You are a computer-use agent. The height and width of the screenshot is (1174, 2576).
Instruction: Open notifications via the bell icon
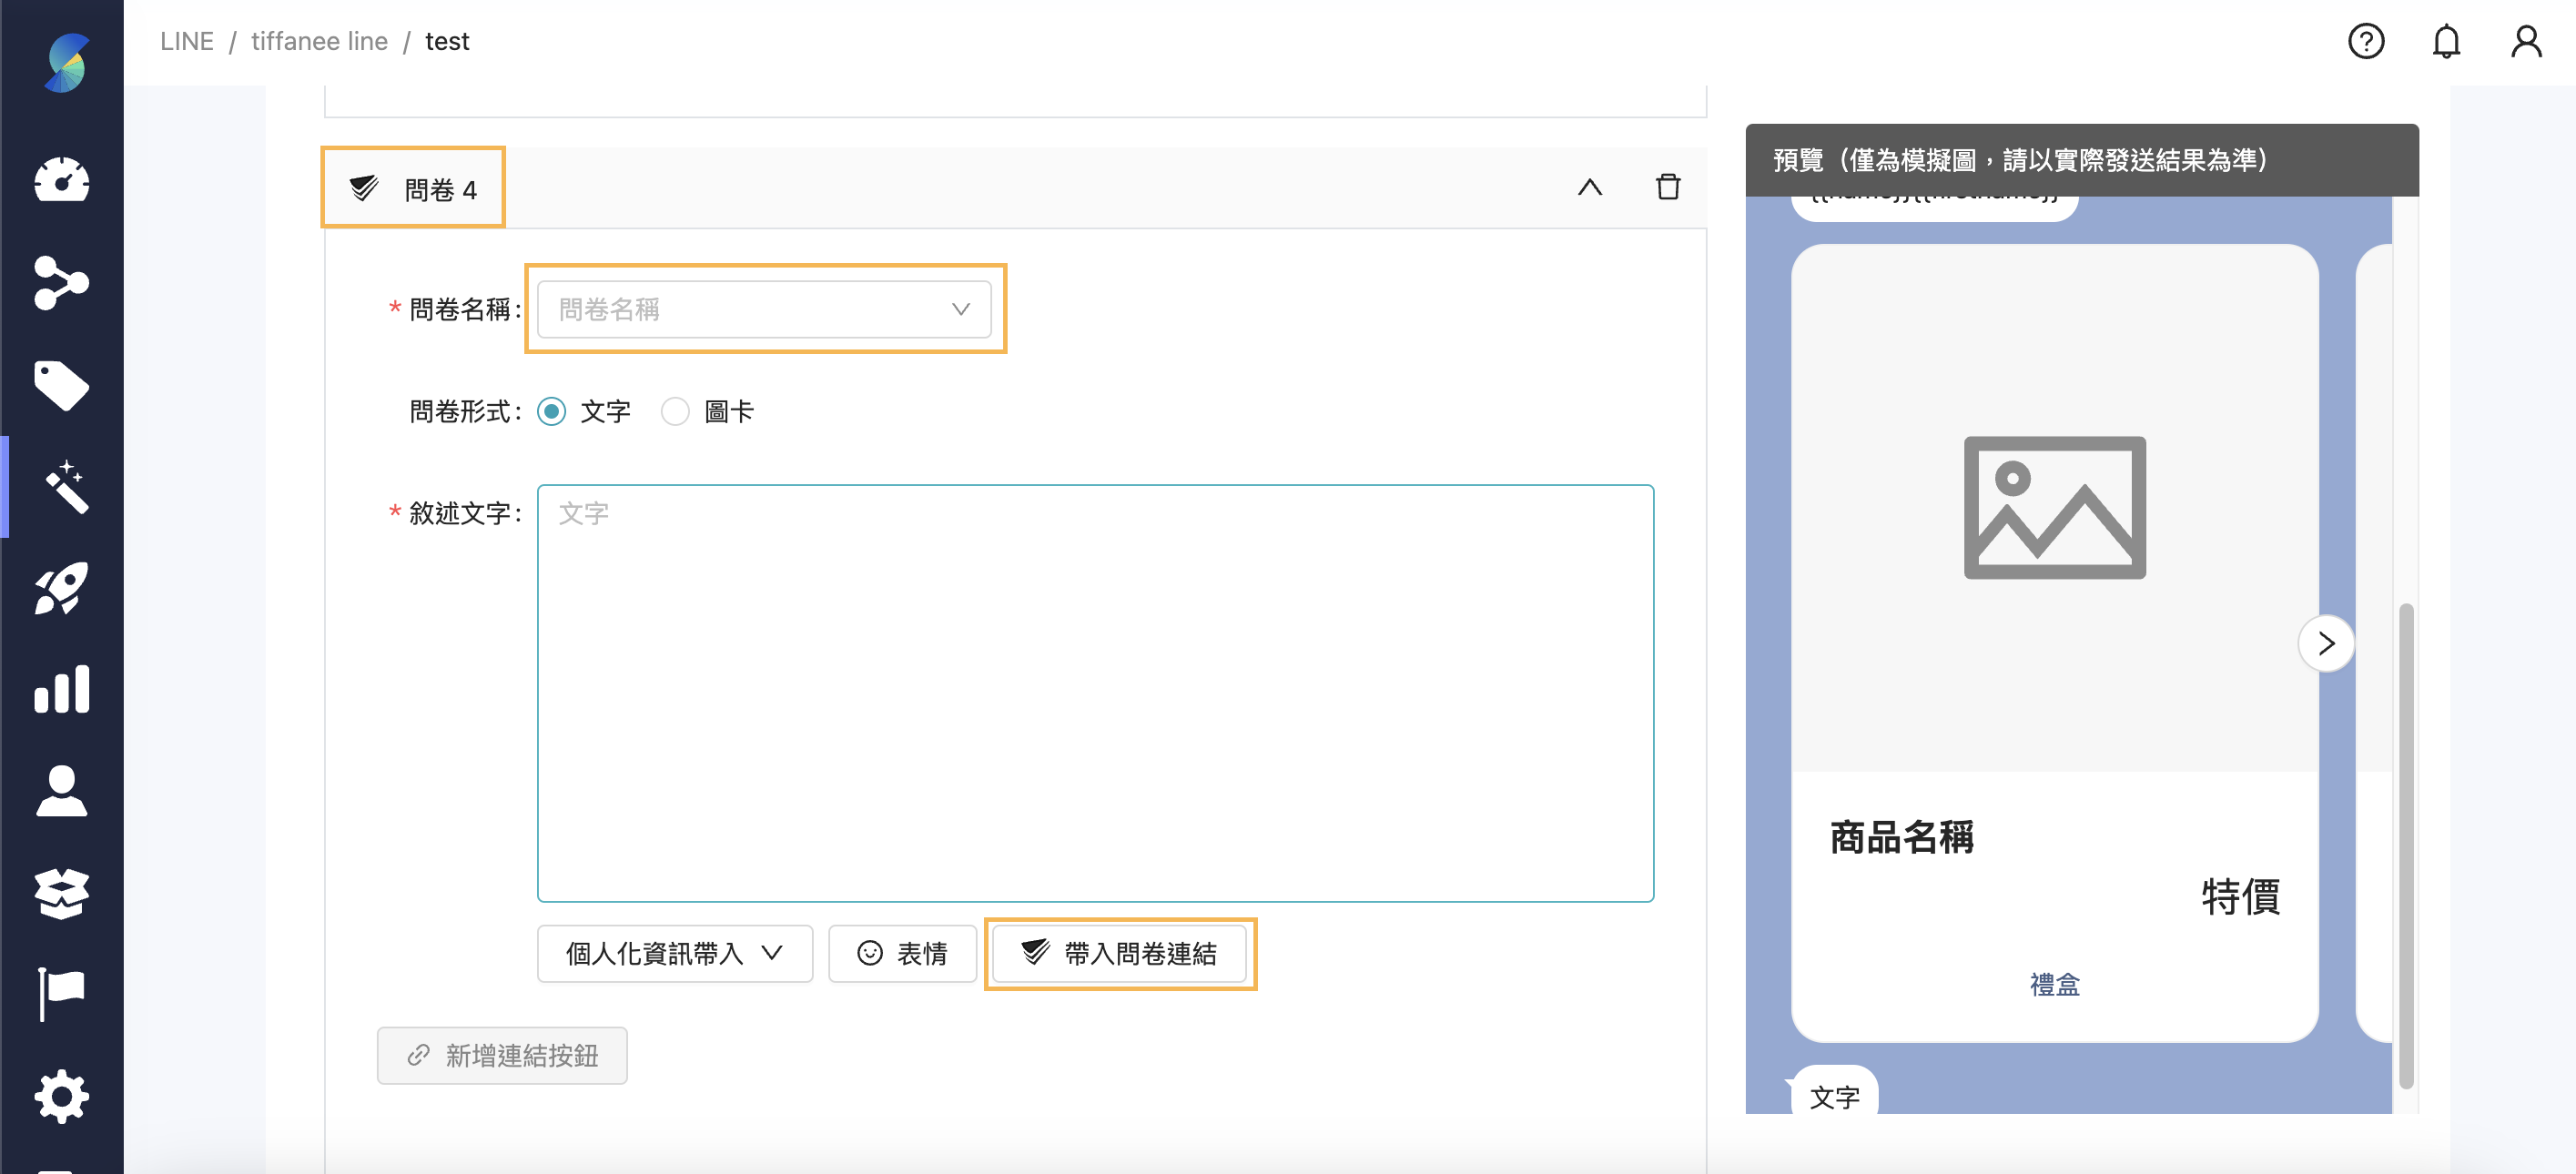click(x=2447, y=41)
